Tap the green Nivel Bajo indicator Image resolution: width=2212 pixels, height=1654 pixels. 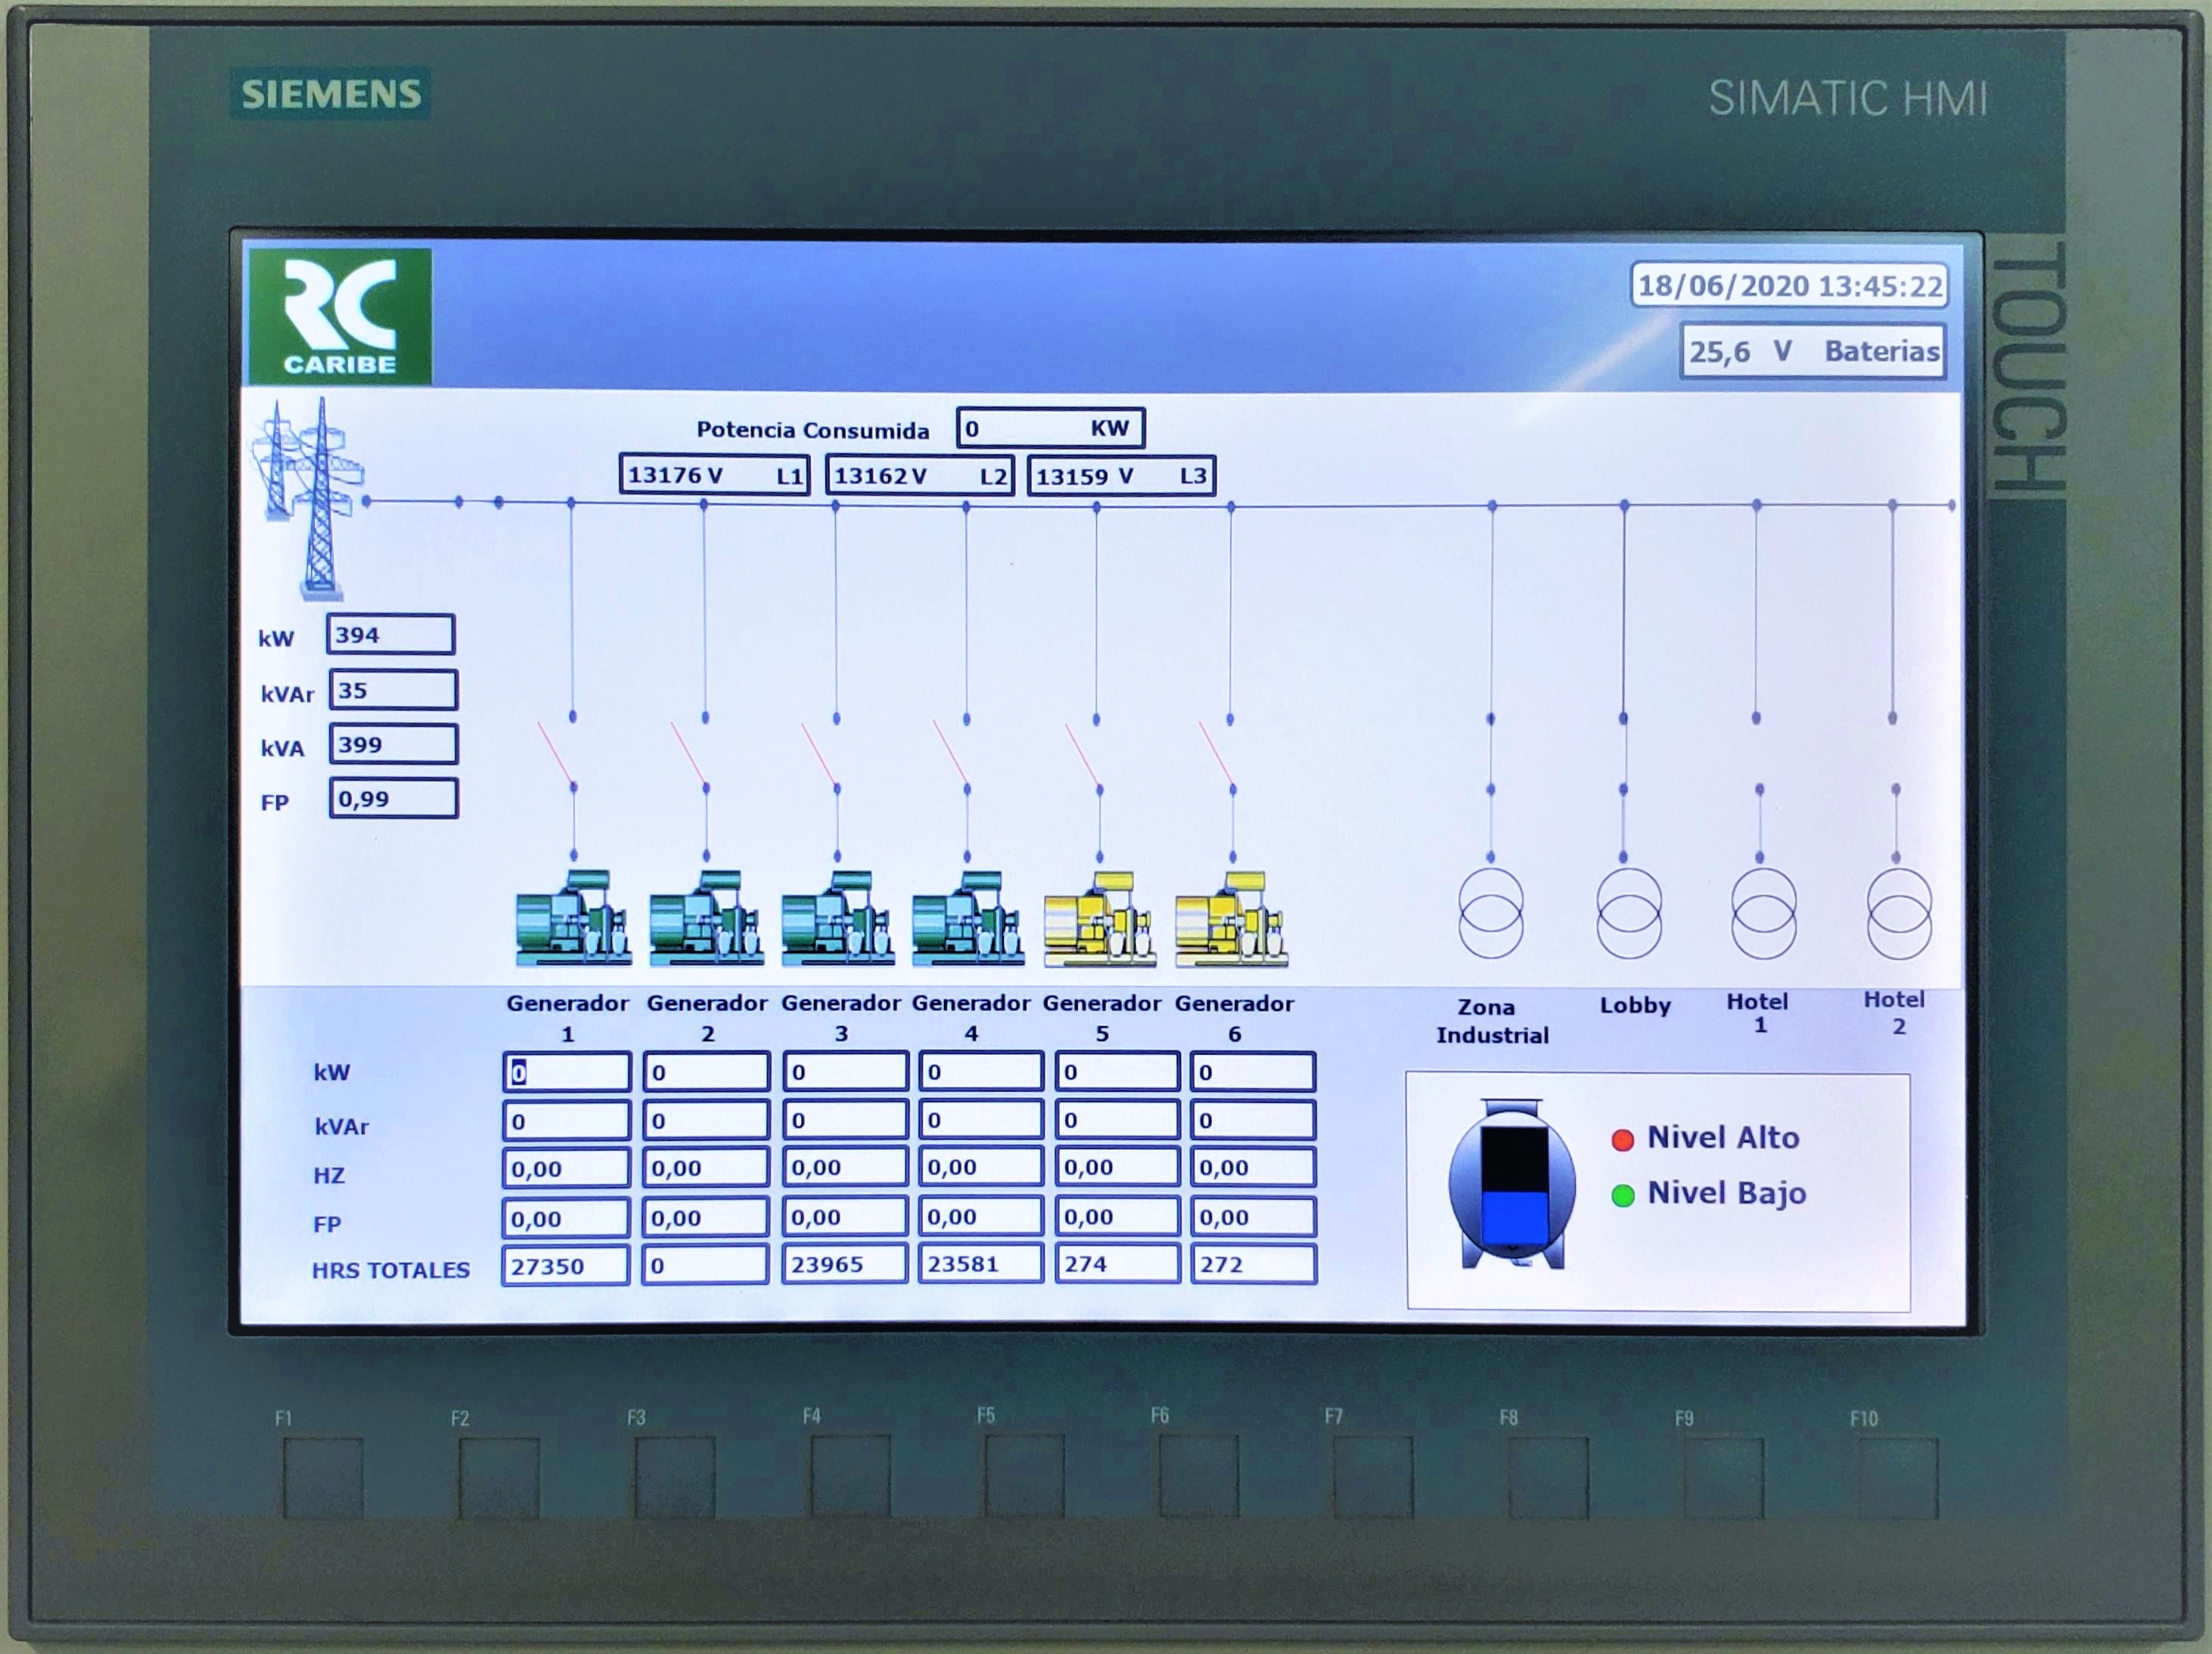pyautogui.click(x=1623, y=1195)
